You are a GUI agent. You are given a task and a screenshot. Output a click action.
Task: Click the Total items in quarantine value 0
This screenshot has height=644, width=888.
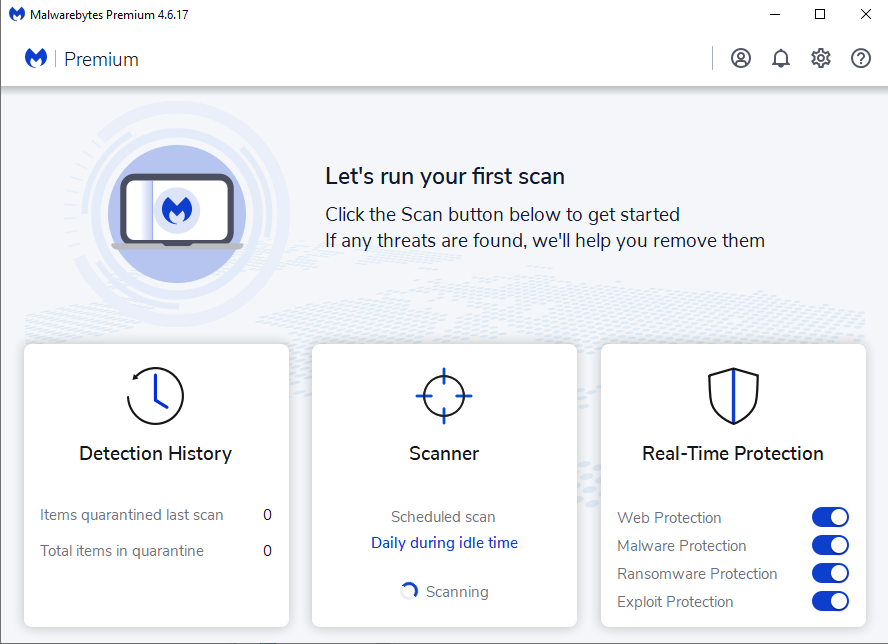(267, 551)
